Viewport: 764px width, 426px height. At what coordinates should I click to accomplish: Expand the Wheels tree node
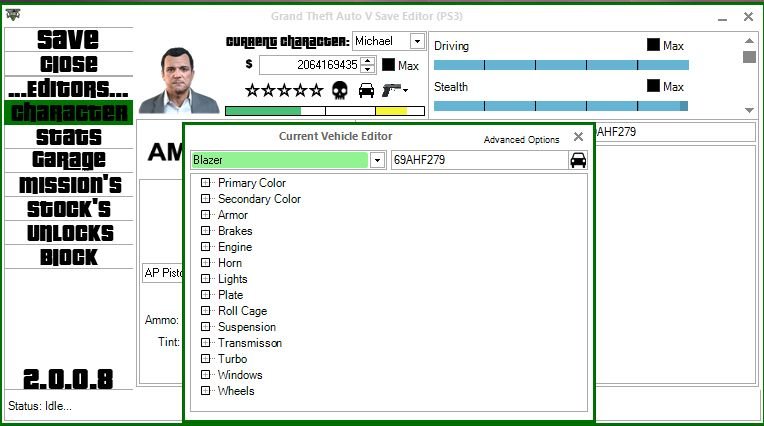pos(206,391)
